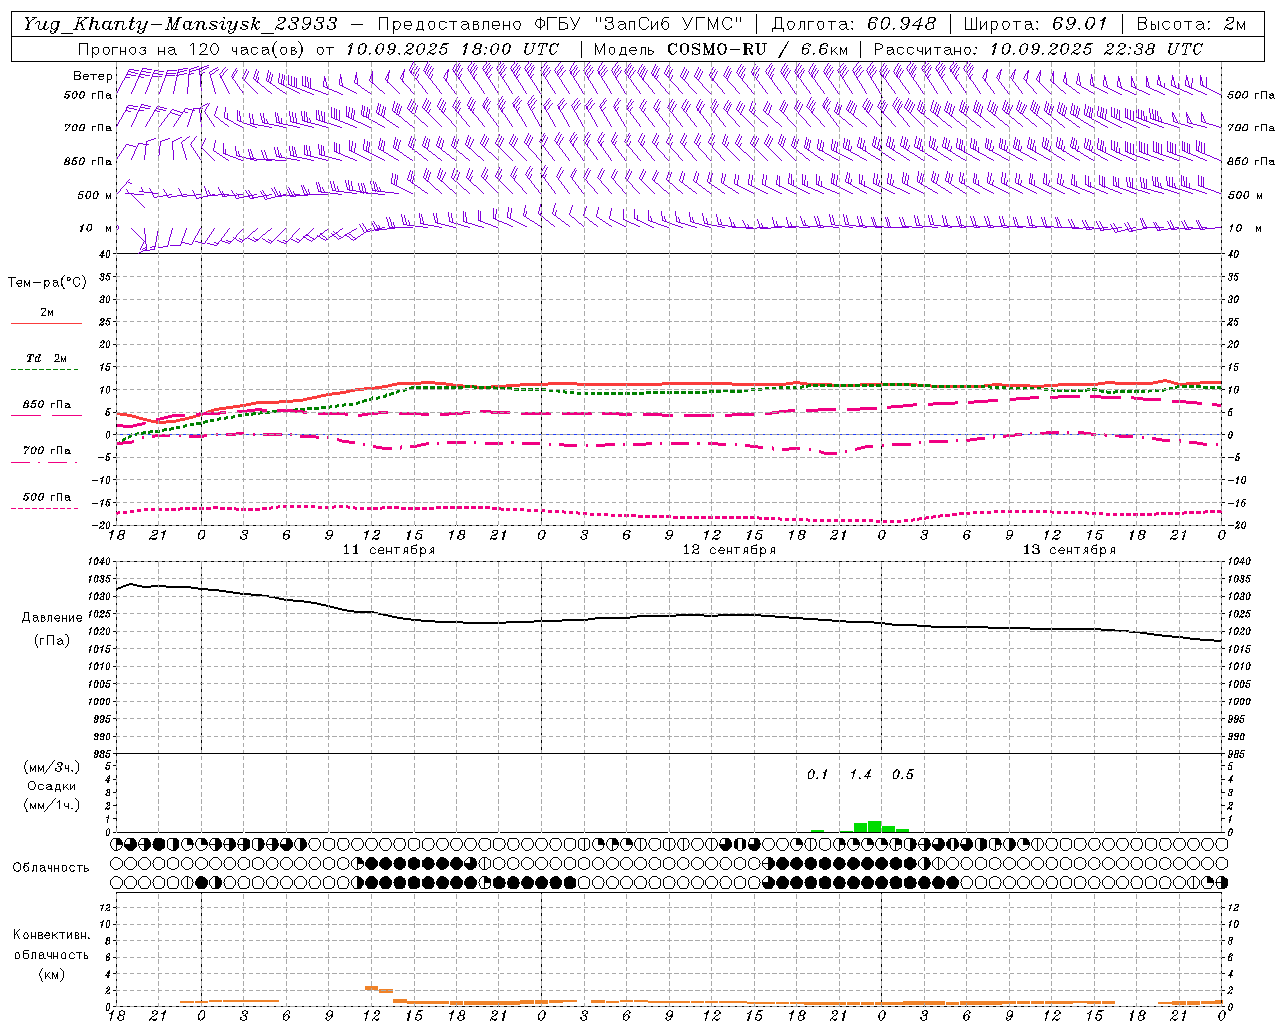The image size is (1280, 1024).
Task: Click the "Облачность" cloud cover label
Action: pyautogui.click(x=51, y=868)
